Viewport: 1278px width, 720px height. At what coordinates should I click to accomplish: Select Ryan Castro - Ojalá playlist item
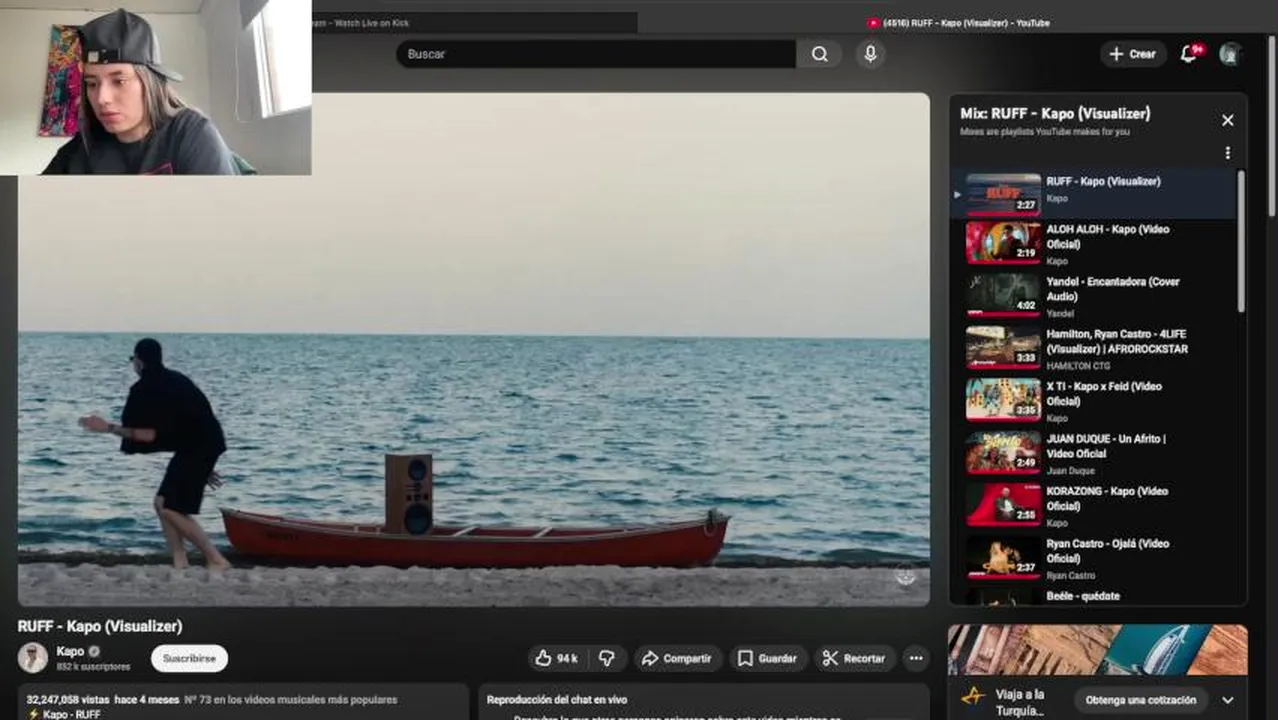point(1095,559)
